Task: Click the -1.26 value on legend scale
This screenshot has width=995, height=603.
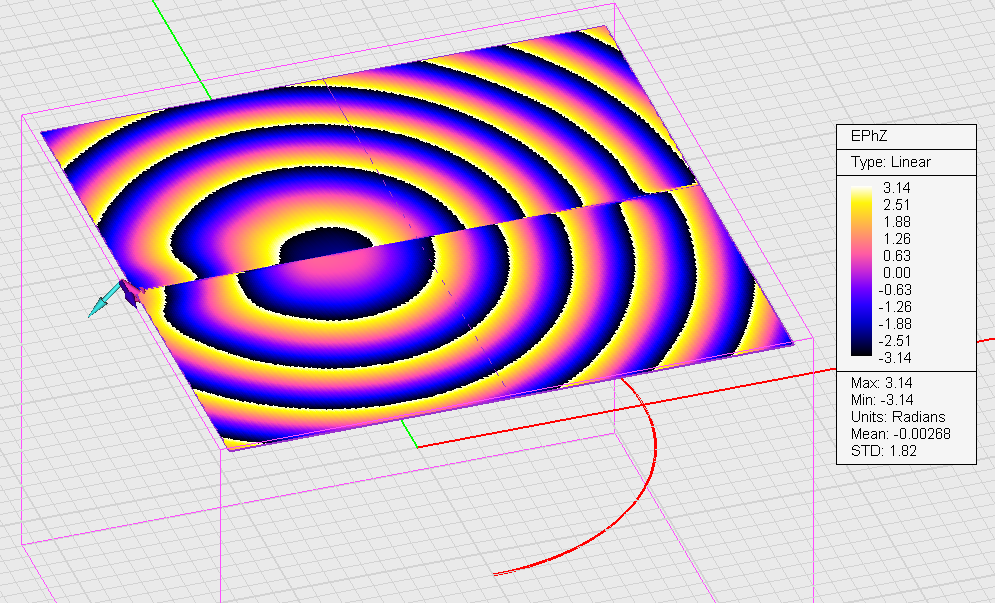Action: (x=895, y=306)
